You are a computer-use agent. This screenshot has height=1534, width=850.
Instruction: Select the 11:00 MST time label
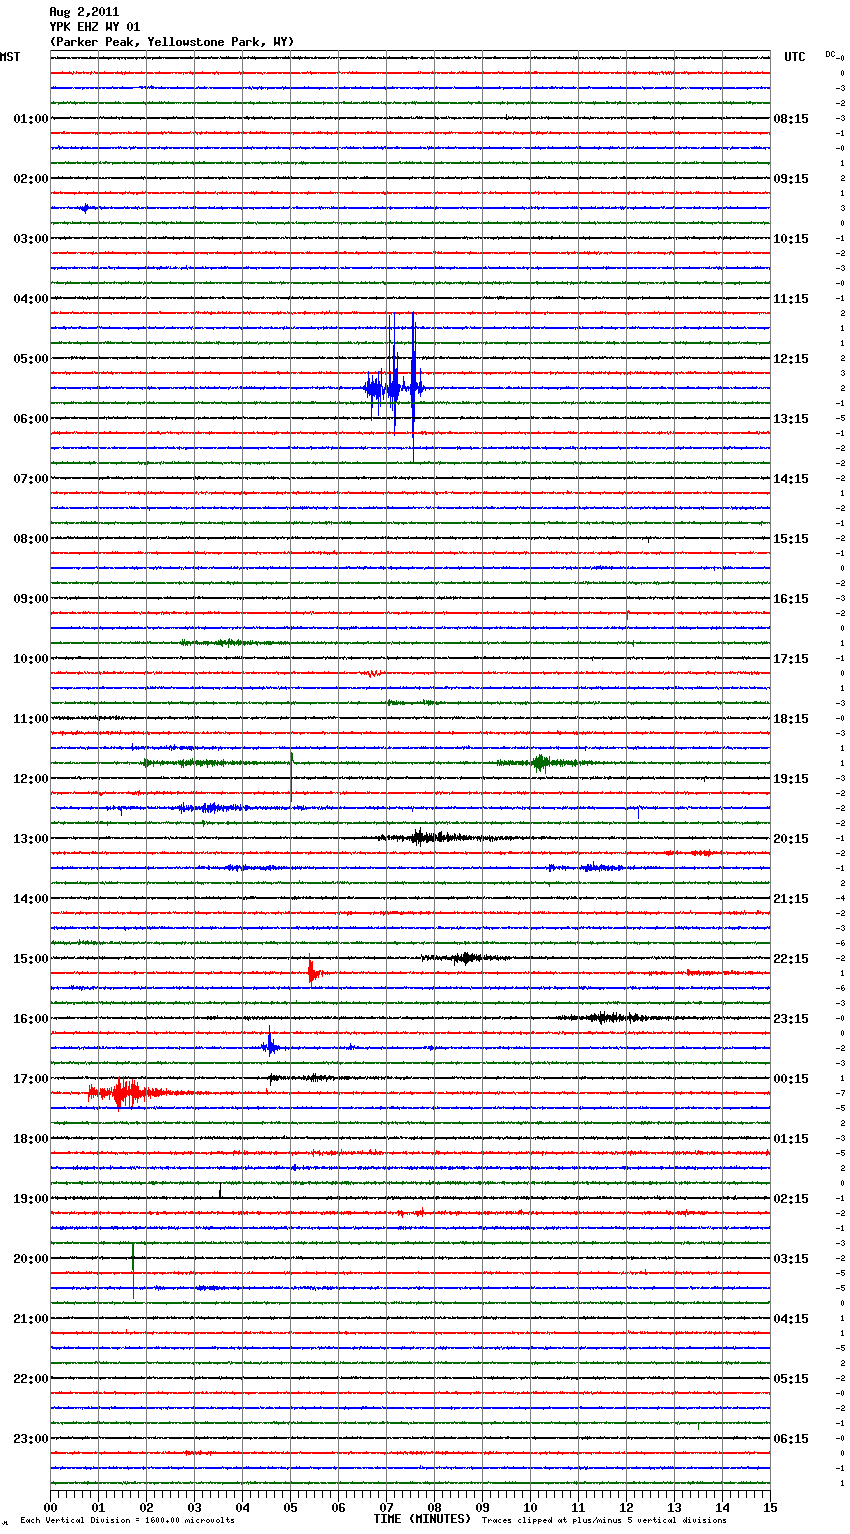click(30, 719)
